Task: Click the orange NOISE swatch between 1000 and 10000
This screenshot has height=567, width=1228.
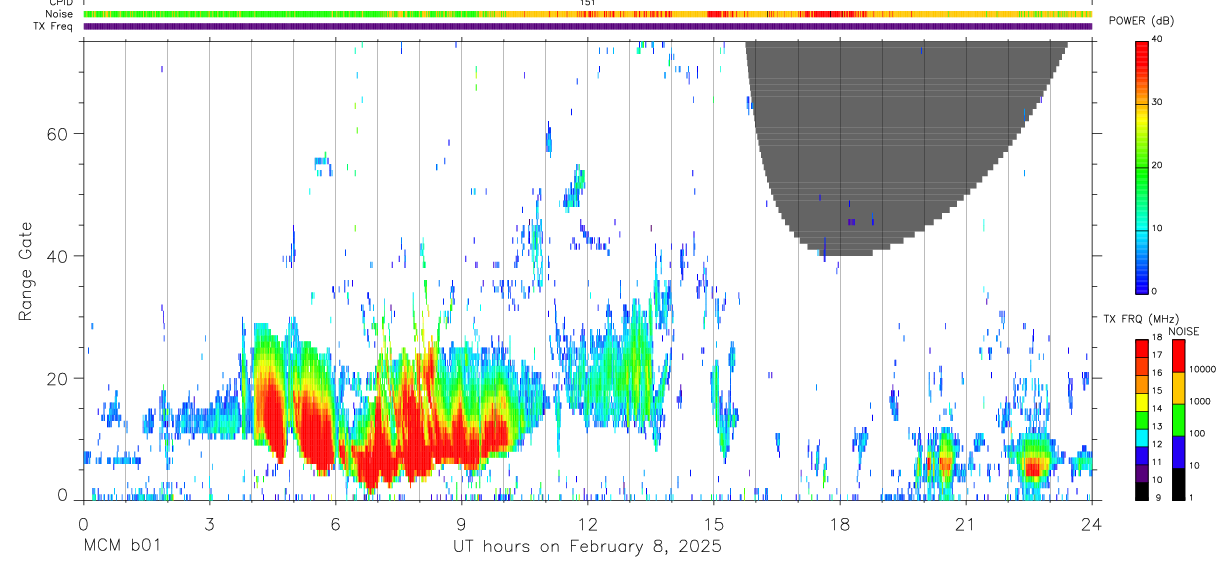Action: pyautogui.click(x=1177, y=388)
